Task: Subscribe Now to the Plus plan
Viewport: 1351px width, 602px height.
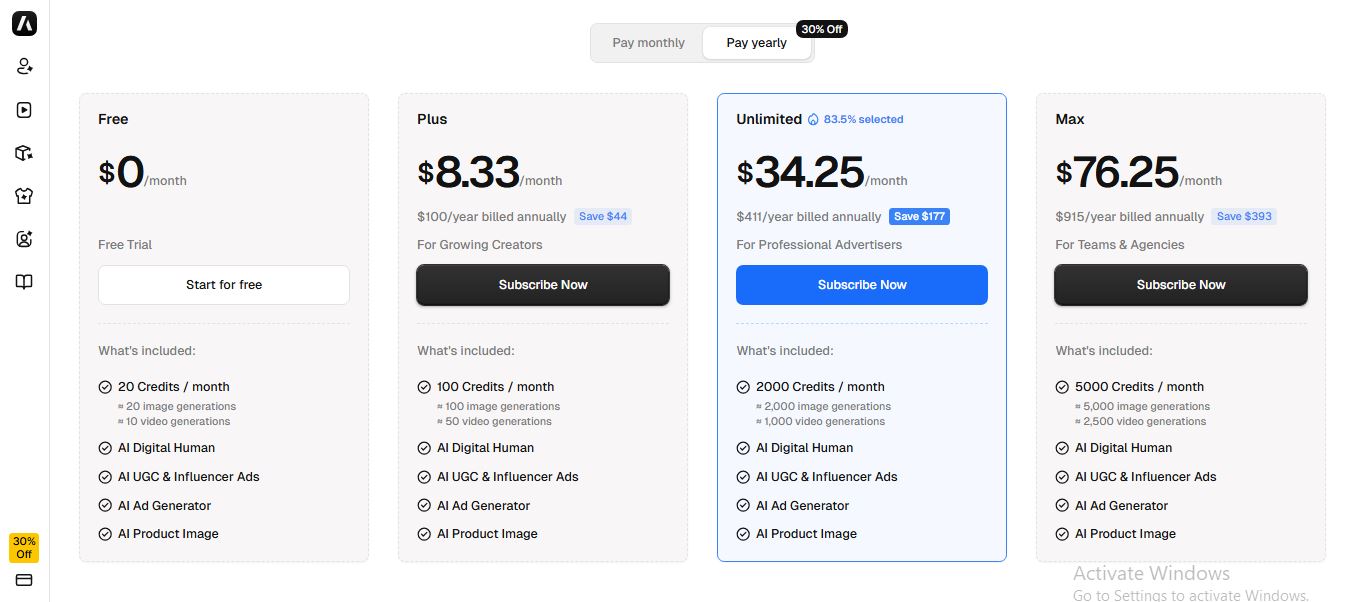Action: pos(543,285)
